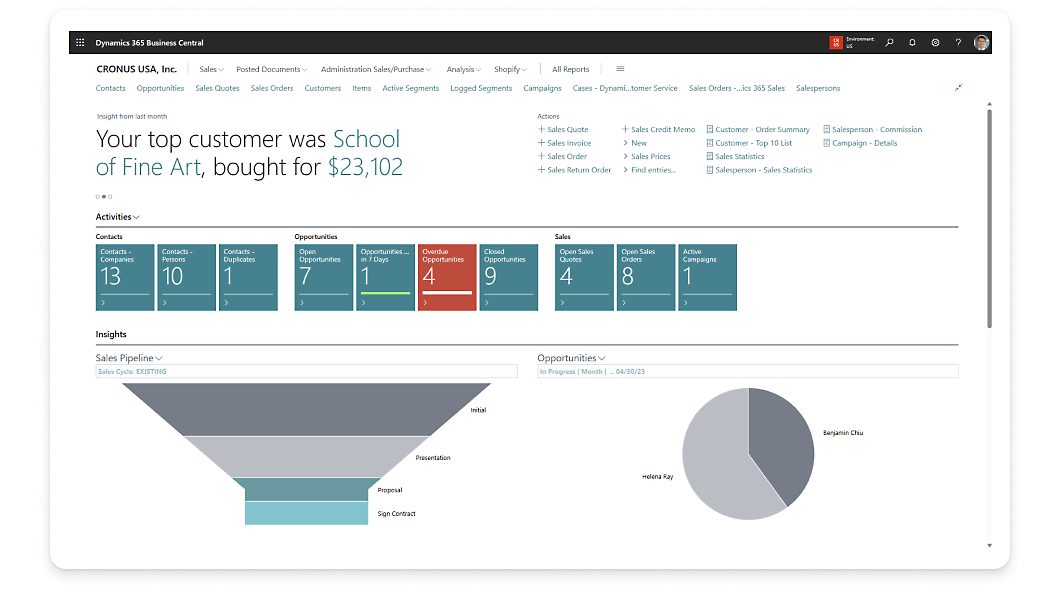Open Campaigns navigation link
Screen dimensions: 1060x596
point(542,88)
